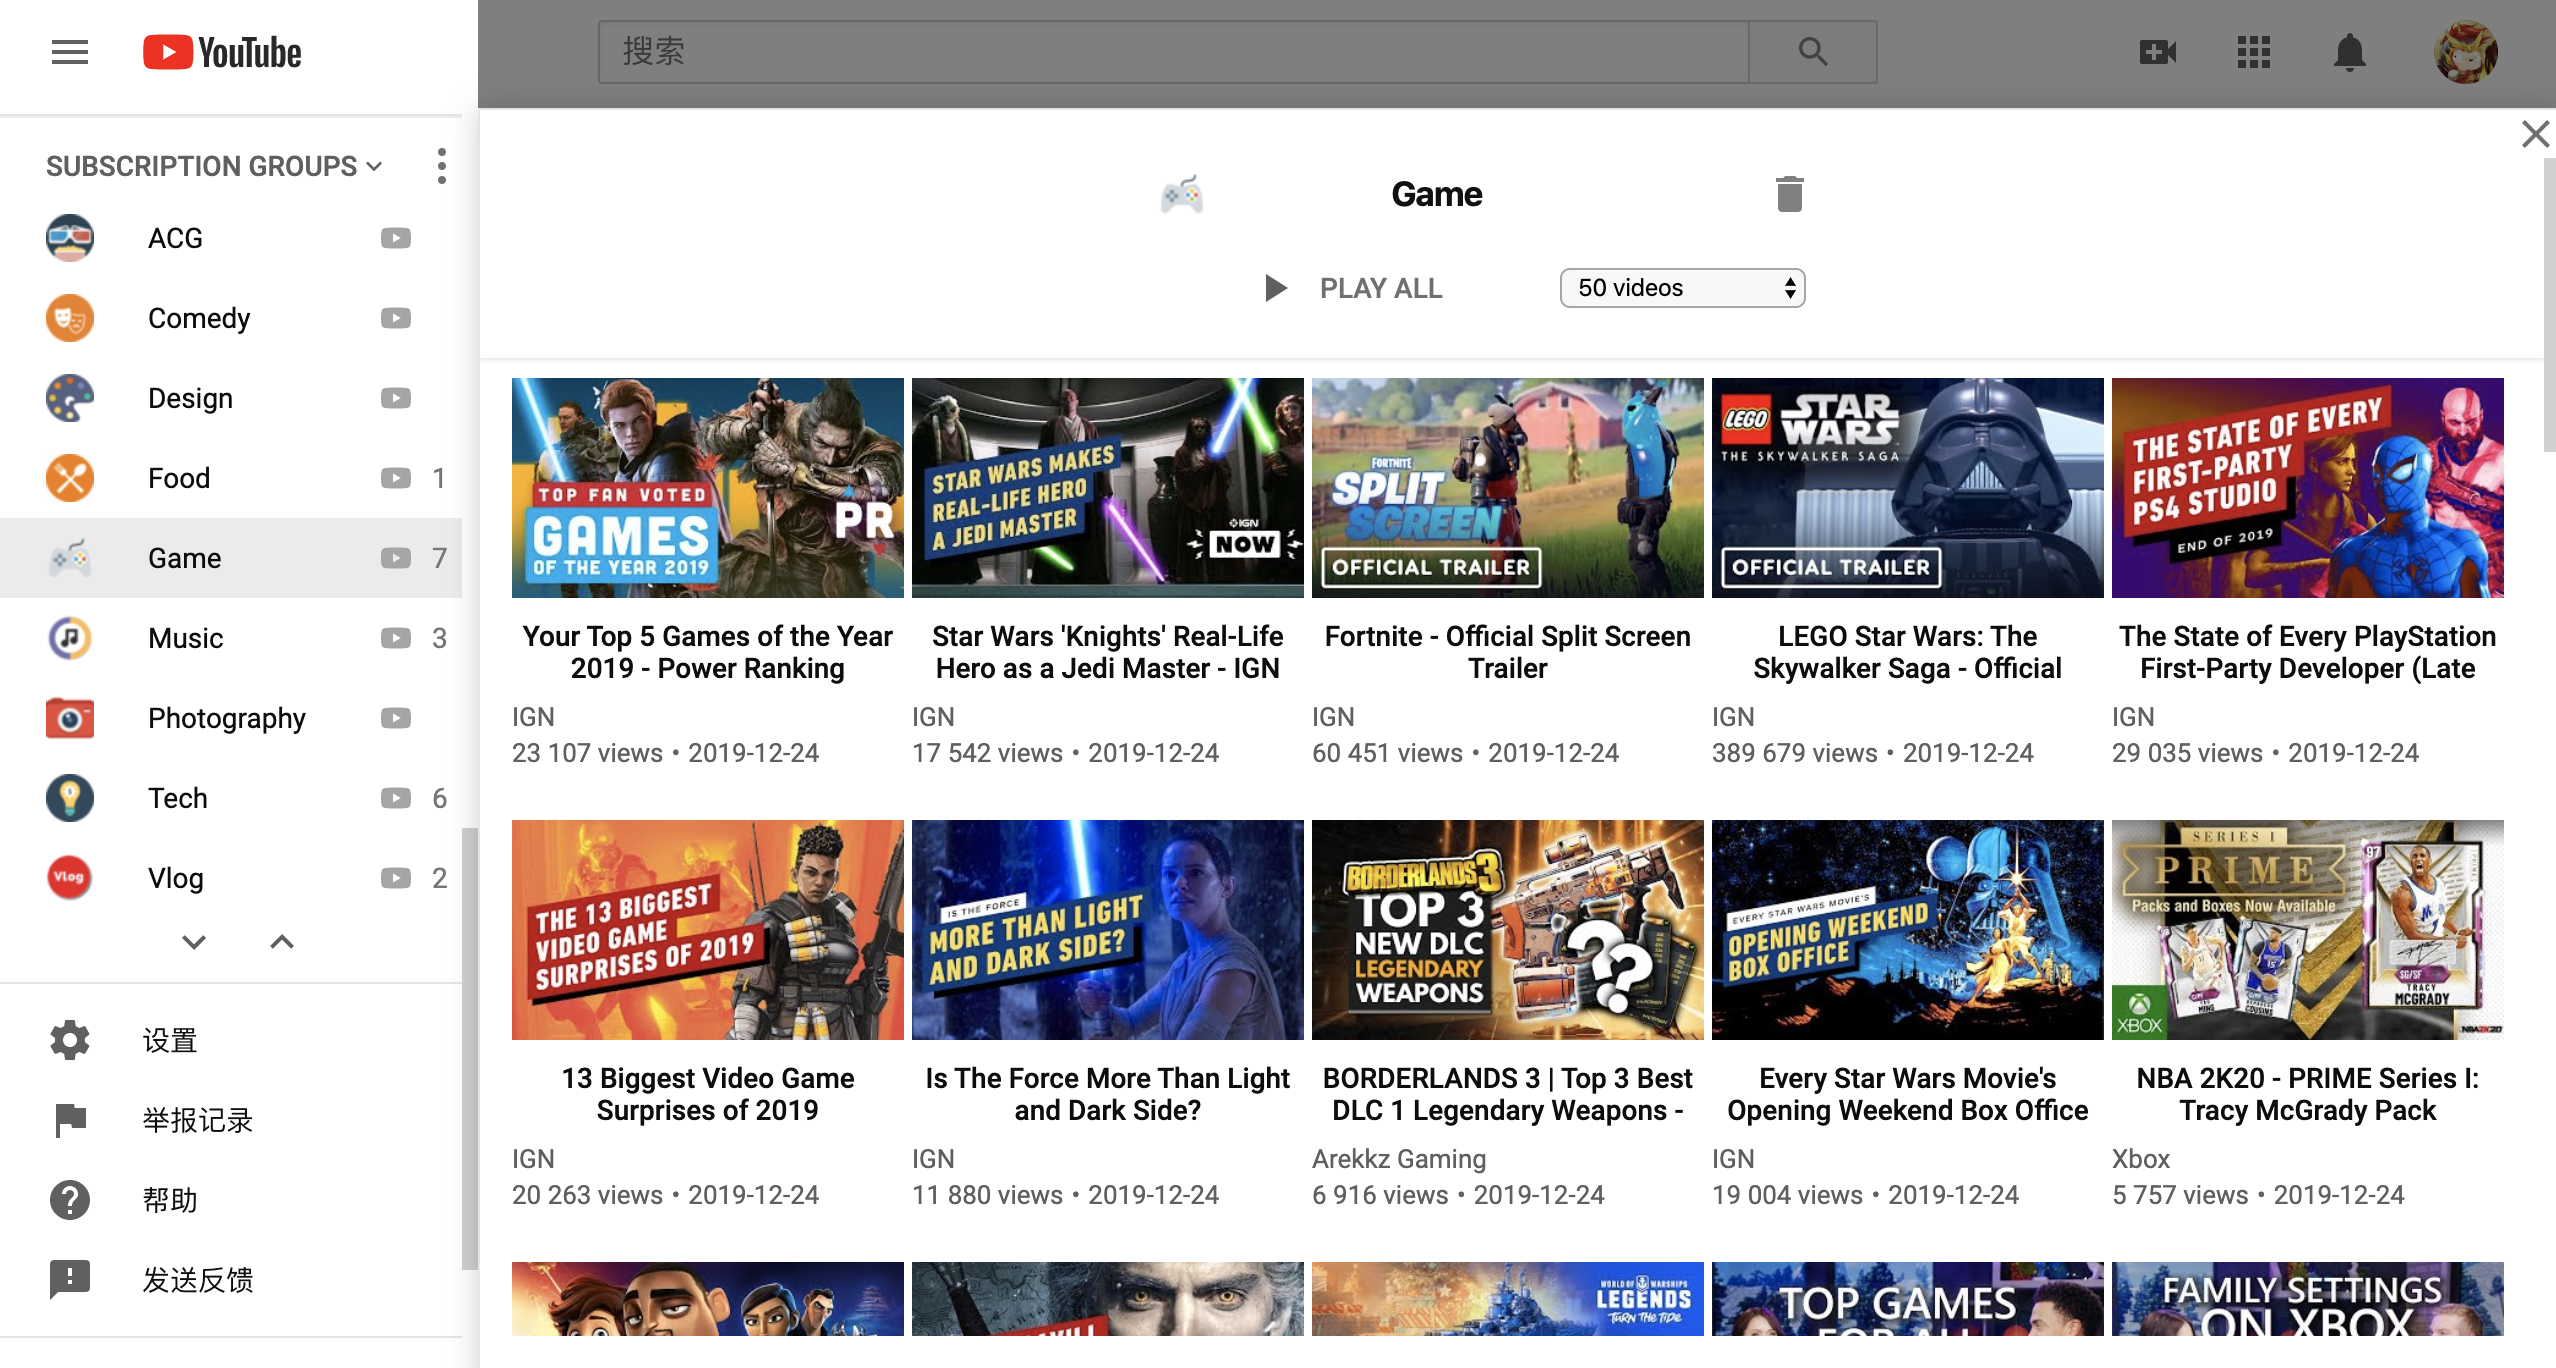Open the 50 videos count dropdown
The image size is (2556, 1368).
(x=1682, y=288)
